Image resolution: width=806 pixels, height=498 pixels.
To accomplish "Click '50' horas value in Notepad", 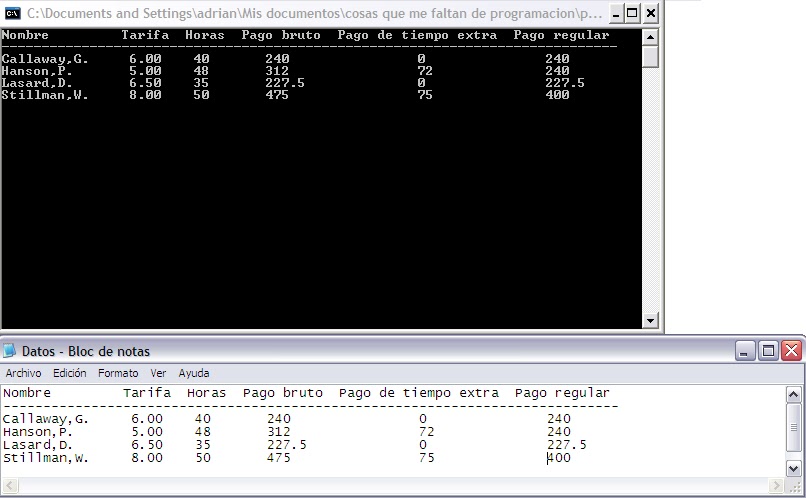I will pyautogui.click(x=203, y=458).
